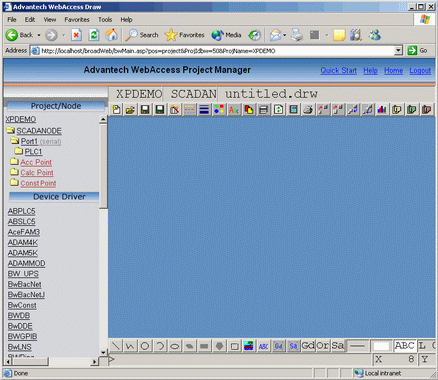The width and height of the screenshot is (438, 380).
Task: Open the Const Point link
Action: click(38, 183)
